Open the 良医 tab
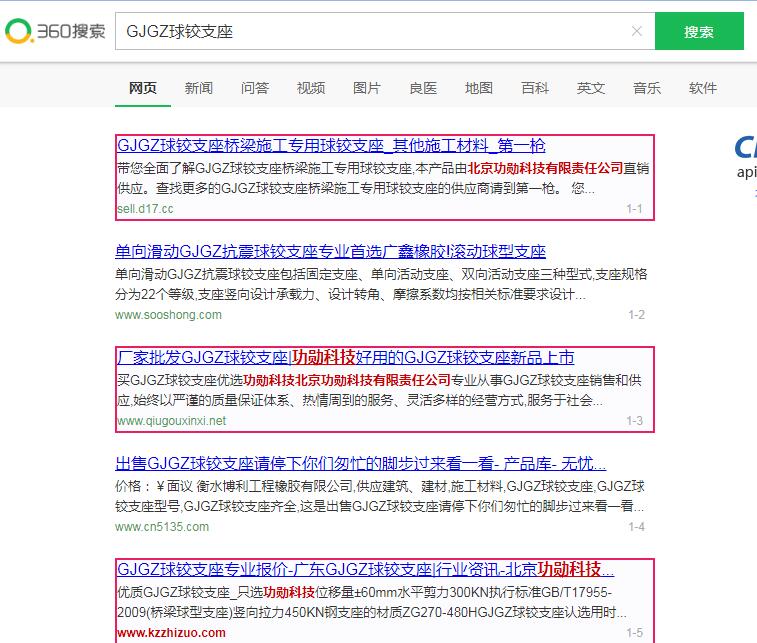757x643 pixels. pyautogui.click(x=423, y=88)
